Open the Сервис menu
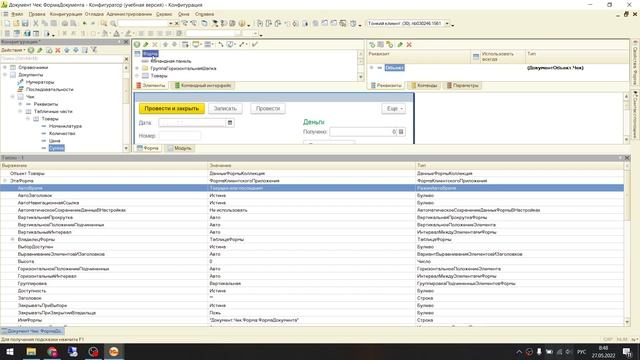The width and height of the screenshot is (640, 360). pyautogui.click(x=164, y=14)
